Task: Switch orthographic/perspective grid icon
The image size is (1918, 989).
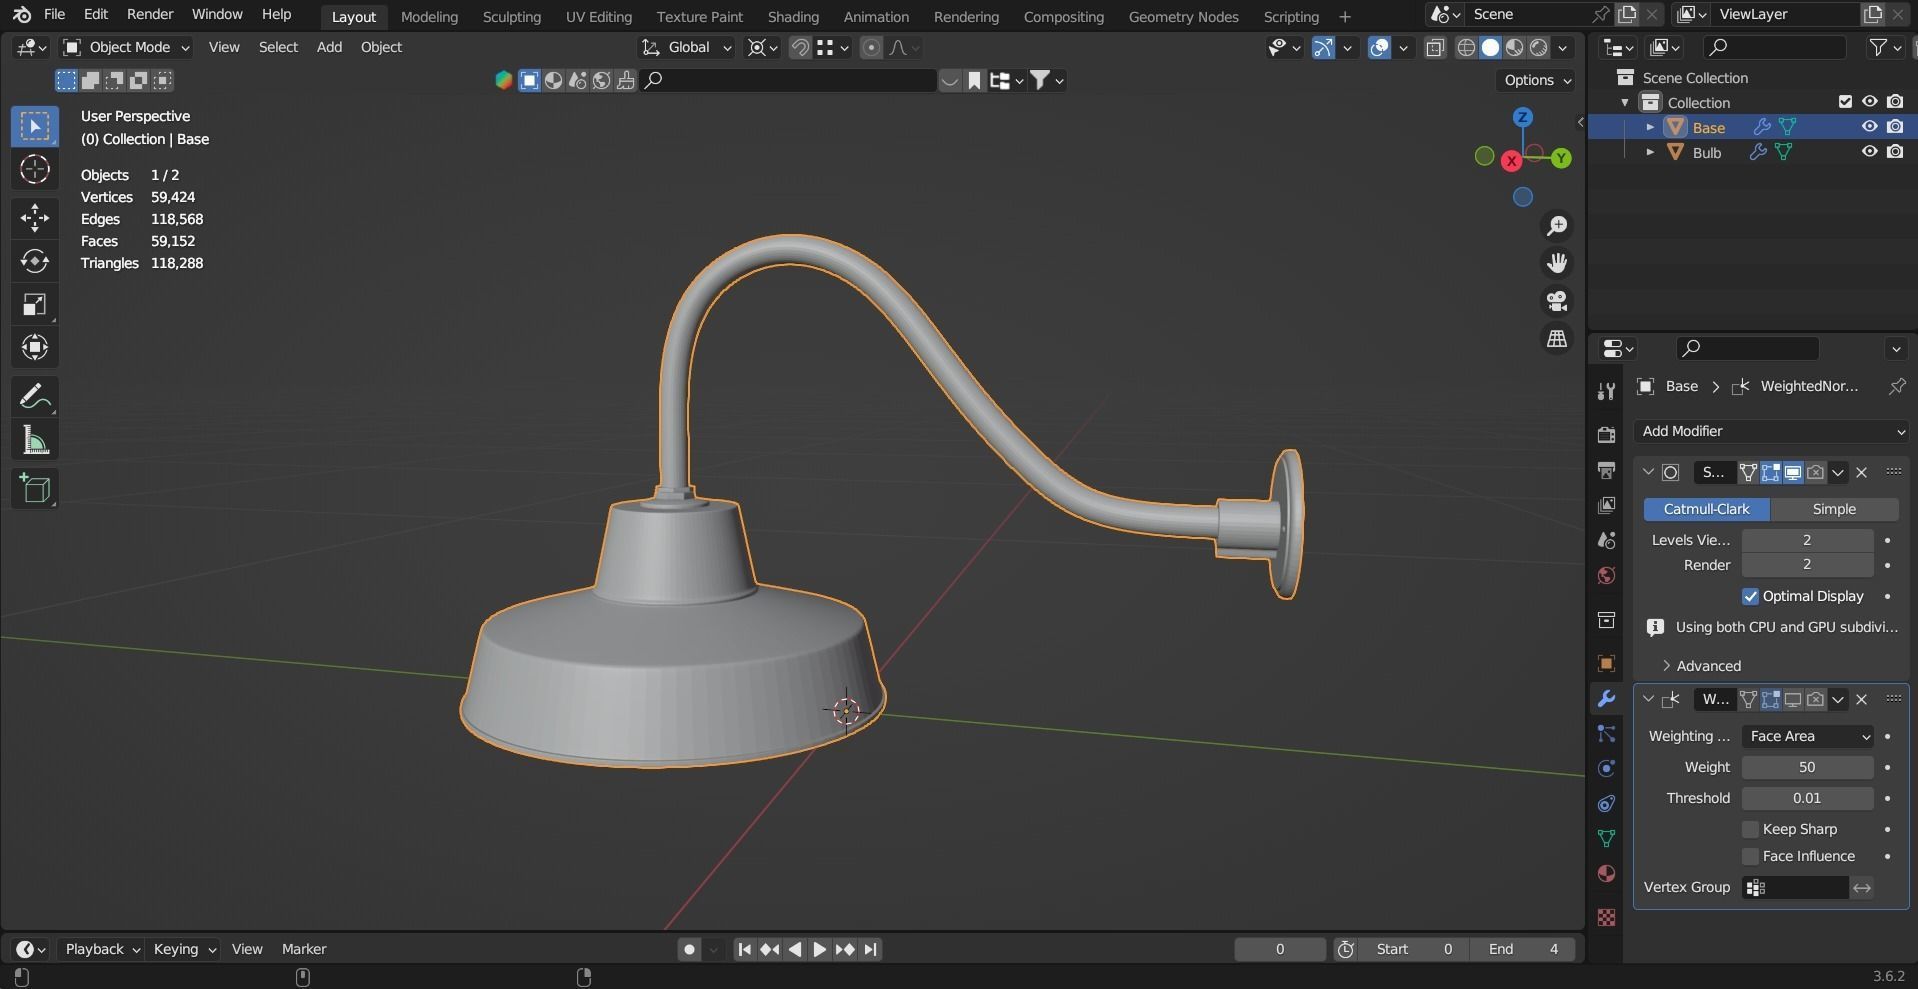Action: click(x=1557, y=339)
